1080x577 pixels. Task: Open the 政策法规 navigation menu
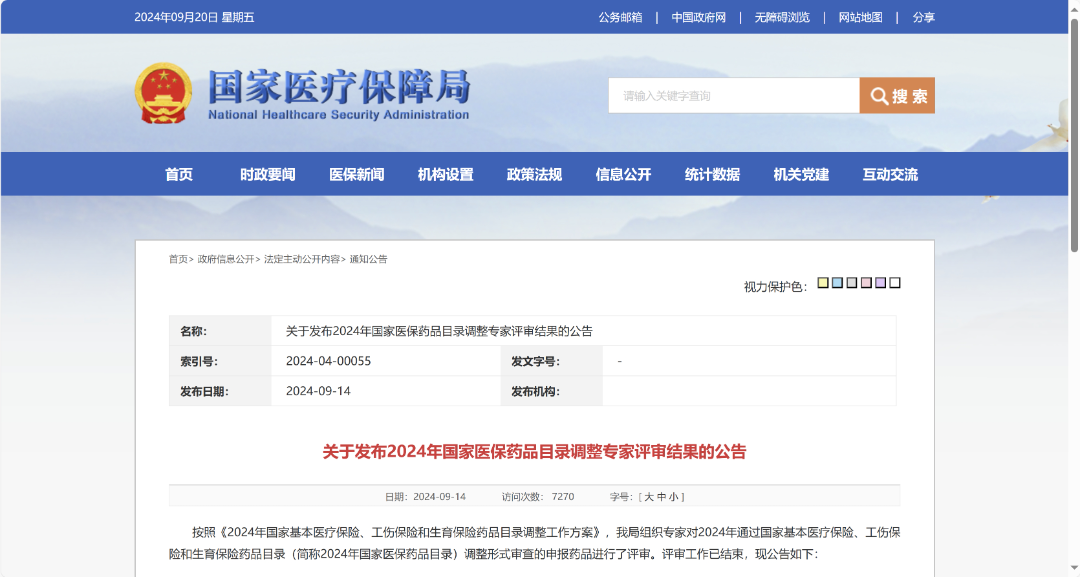[x=534, y=174]
